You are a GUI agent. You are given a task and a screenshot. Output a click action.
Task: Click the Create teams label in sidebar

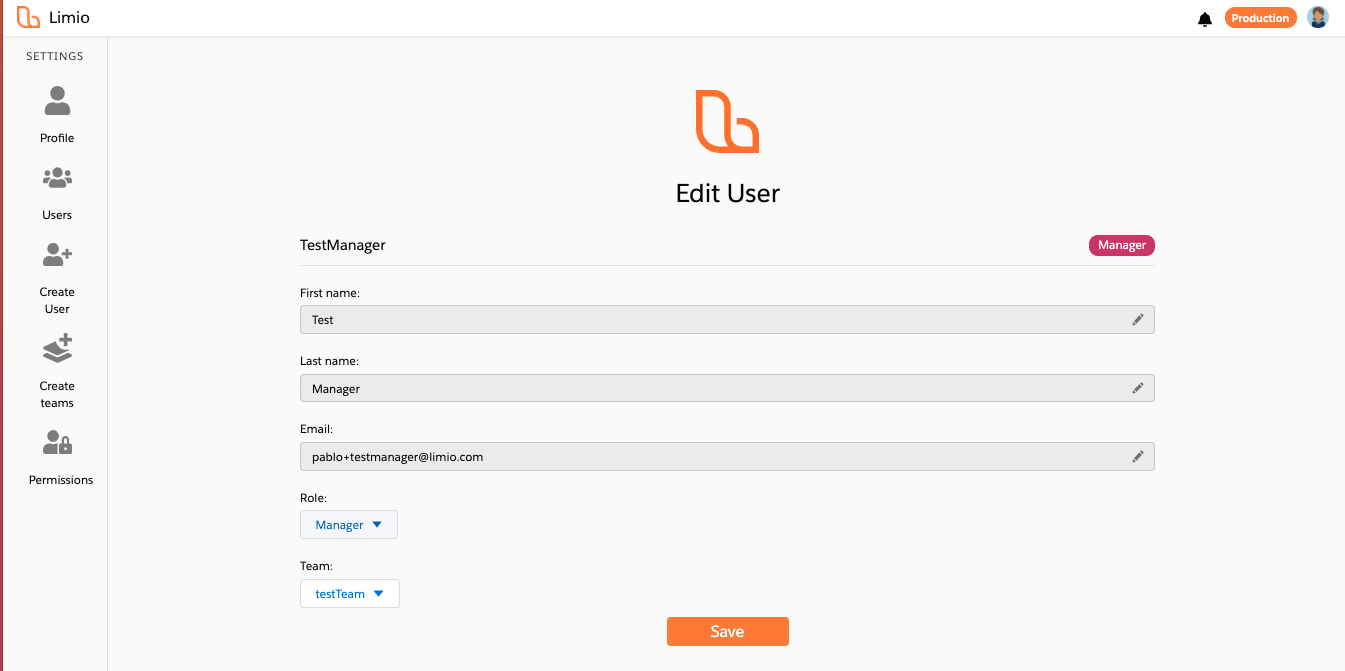(x=57, y=394)
